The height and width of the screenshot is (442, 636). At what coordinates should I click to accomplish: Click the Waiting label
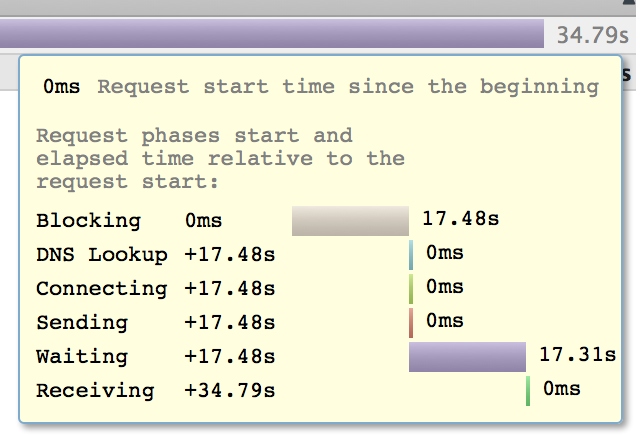coord(82,357)
